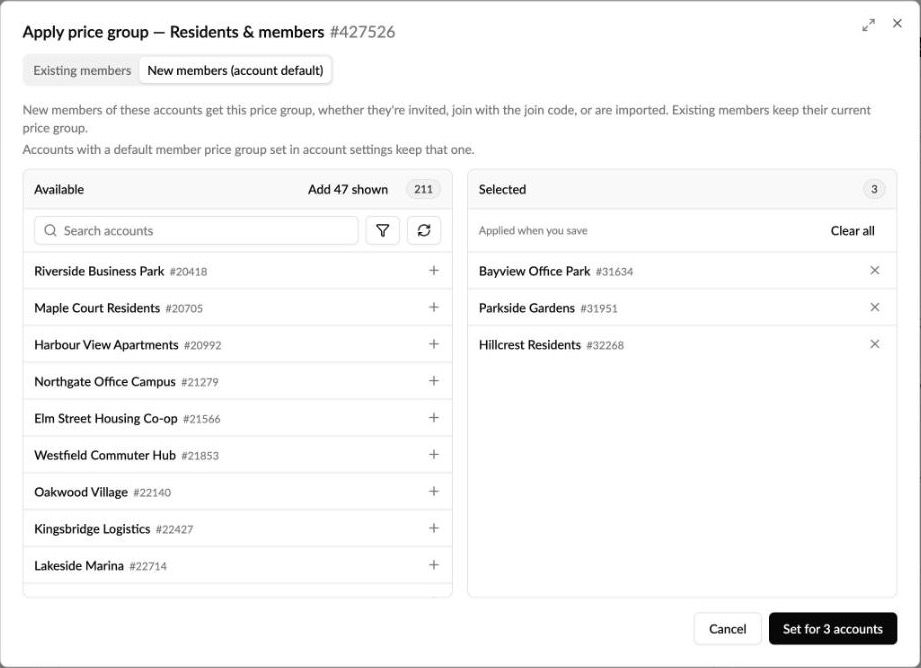Close the Apply price group dialog
This screenshot has height=668, width=921.
(897, 24)
